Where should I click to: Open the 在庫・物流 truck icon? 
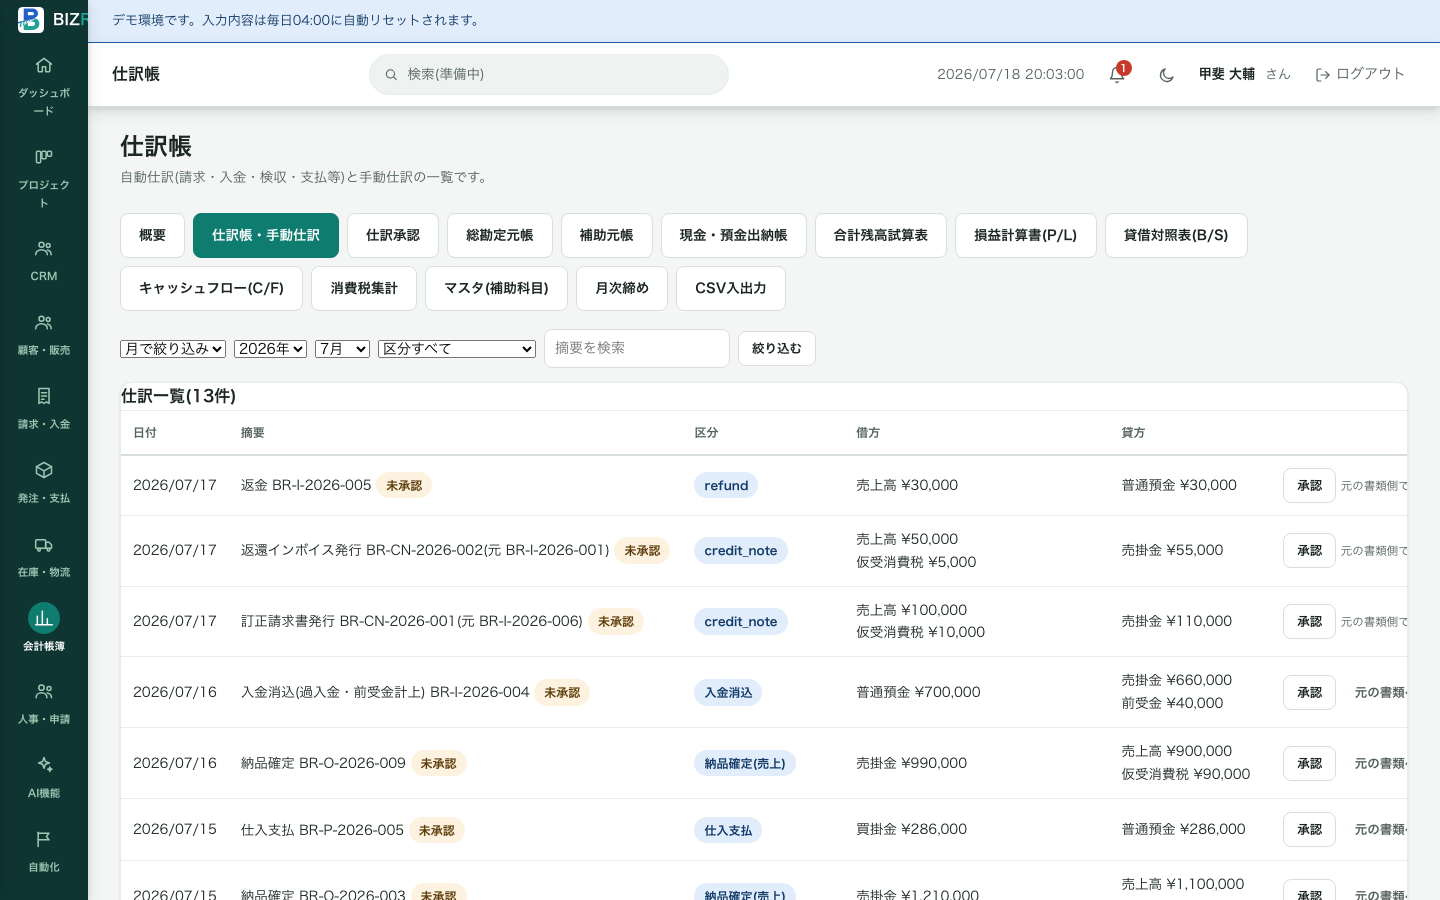coord(44,545)
